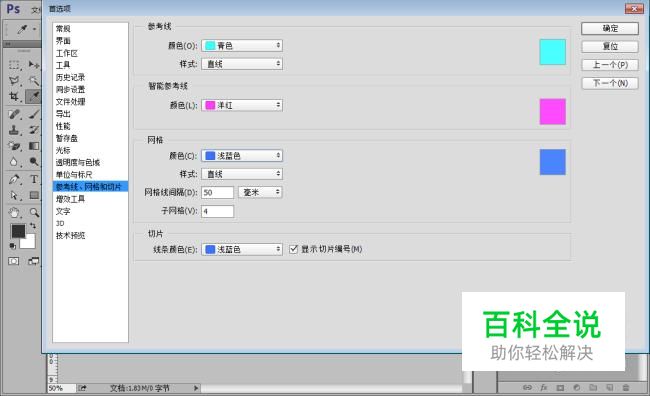Select the Zoom tool in toolbox
Viewport: 650px width, 396px height.
tap(34, 213)
